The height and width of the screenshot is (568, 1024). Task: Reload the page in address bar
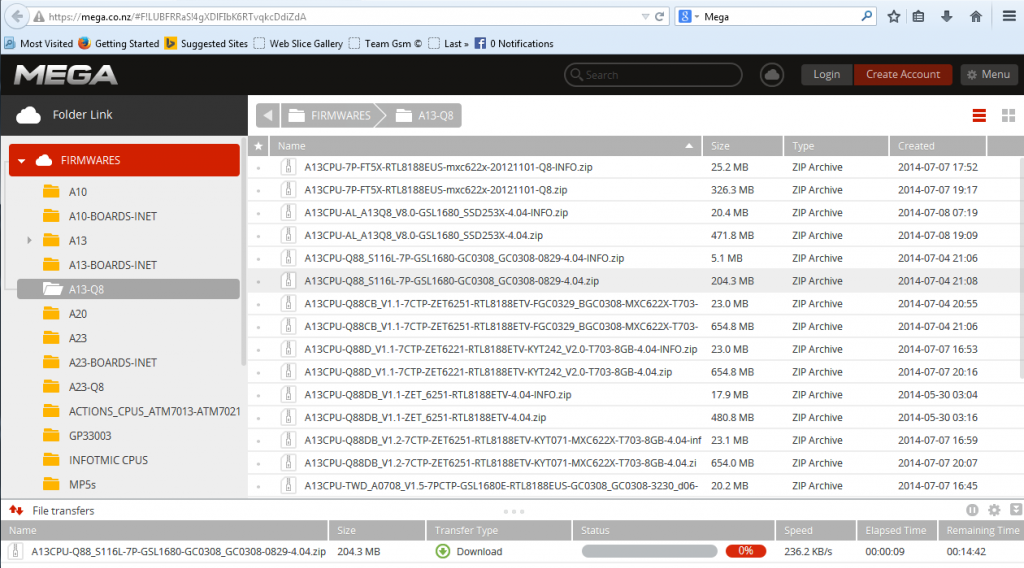659,17
